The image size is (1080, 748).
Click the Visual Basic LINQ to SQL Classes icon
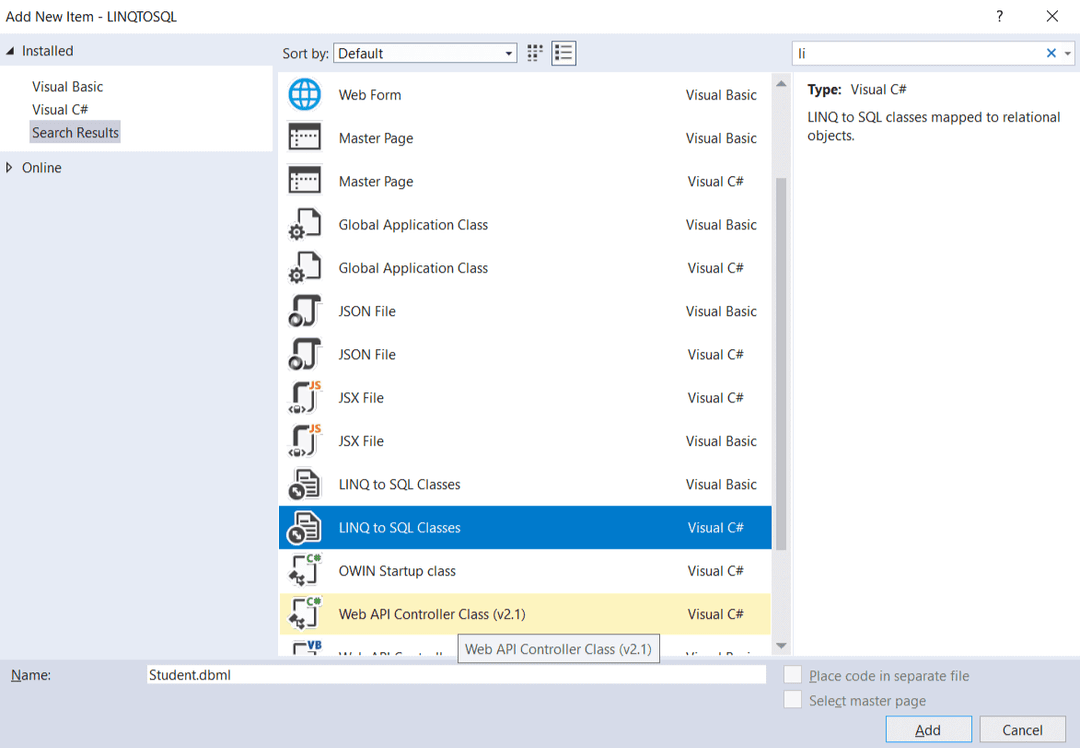[304, 484]
